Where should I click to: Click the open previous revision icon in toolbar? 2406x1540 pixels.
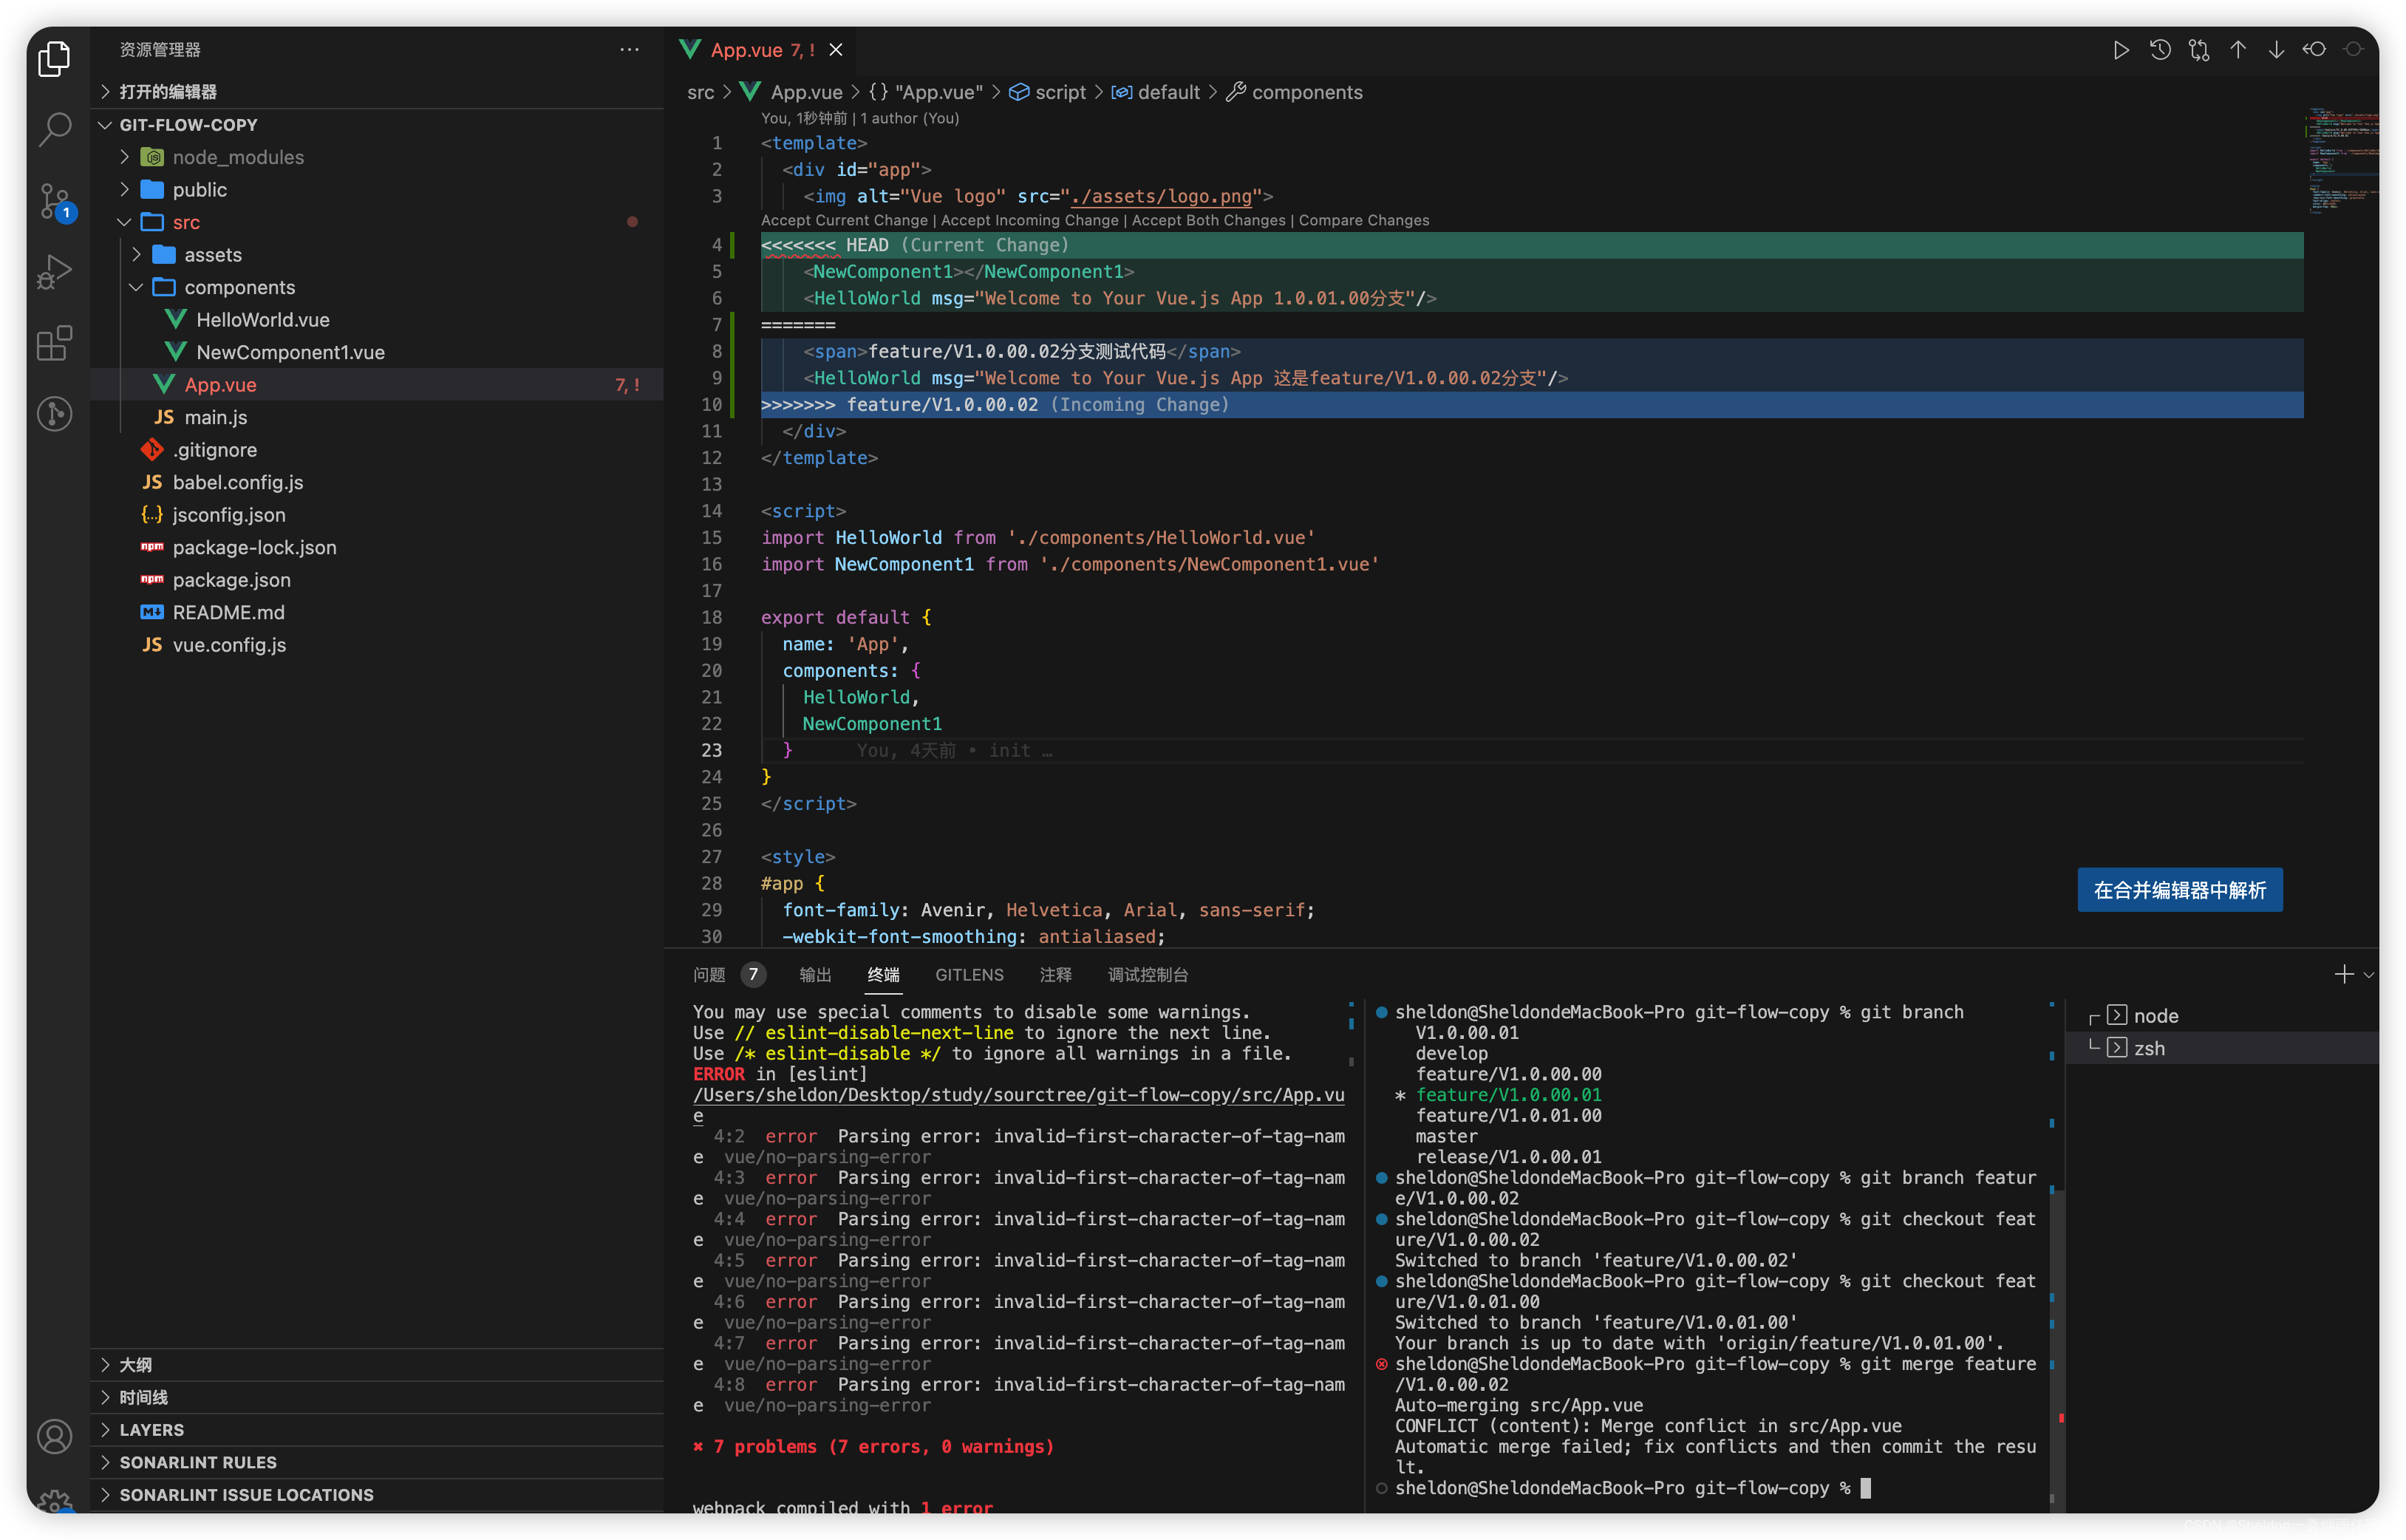[x=2315, y=50]
